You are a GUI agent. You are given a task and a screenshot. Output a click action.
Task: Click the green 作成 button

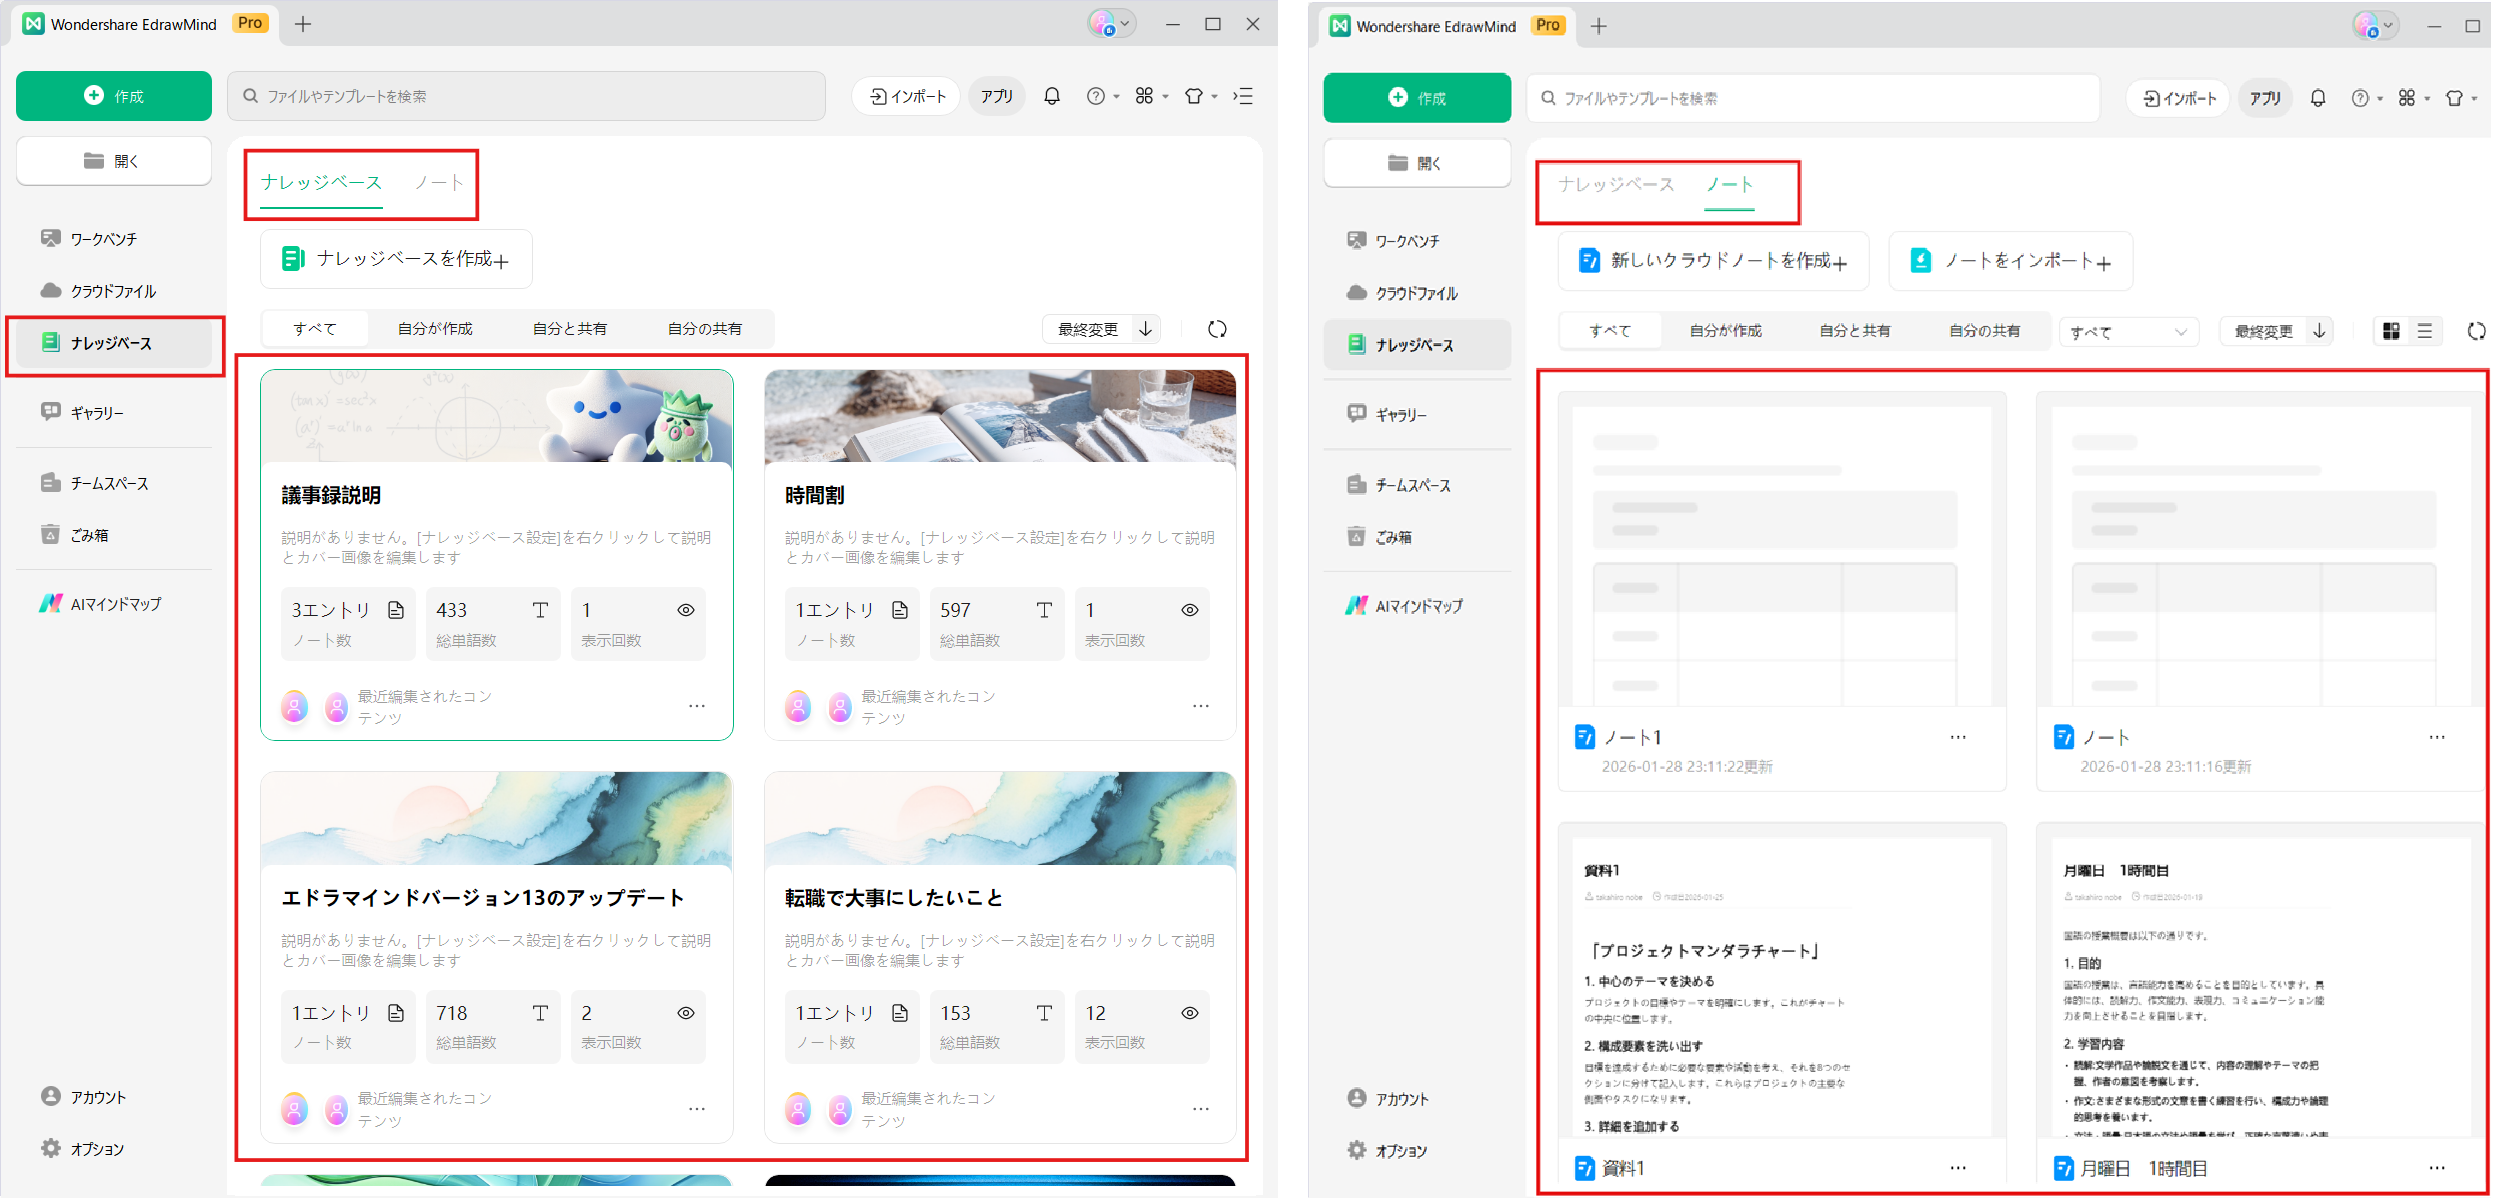(x=113, y=95)
